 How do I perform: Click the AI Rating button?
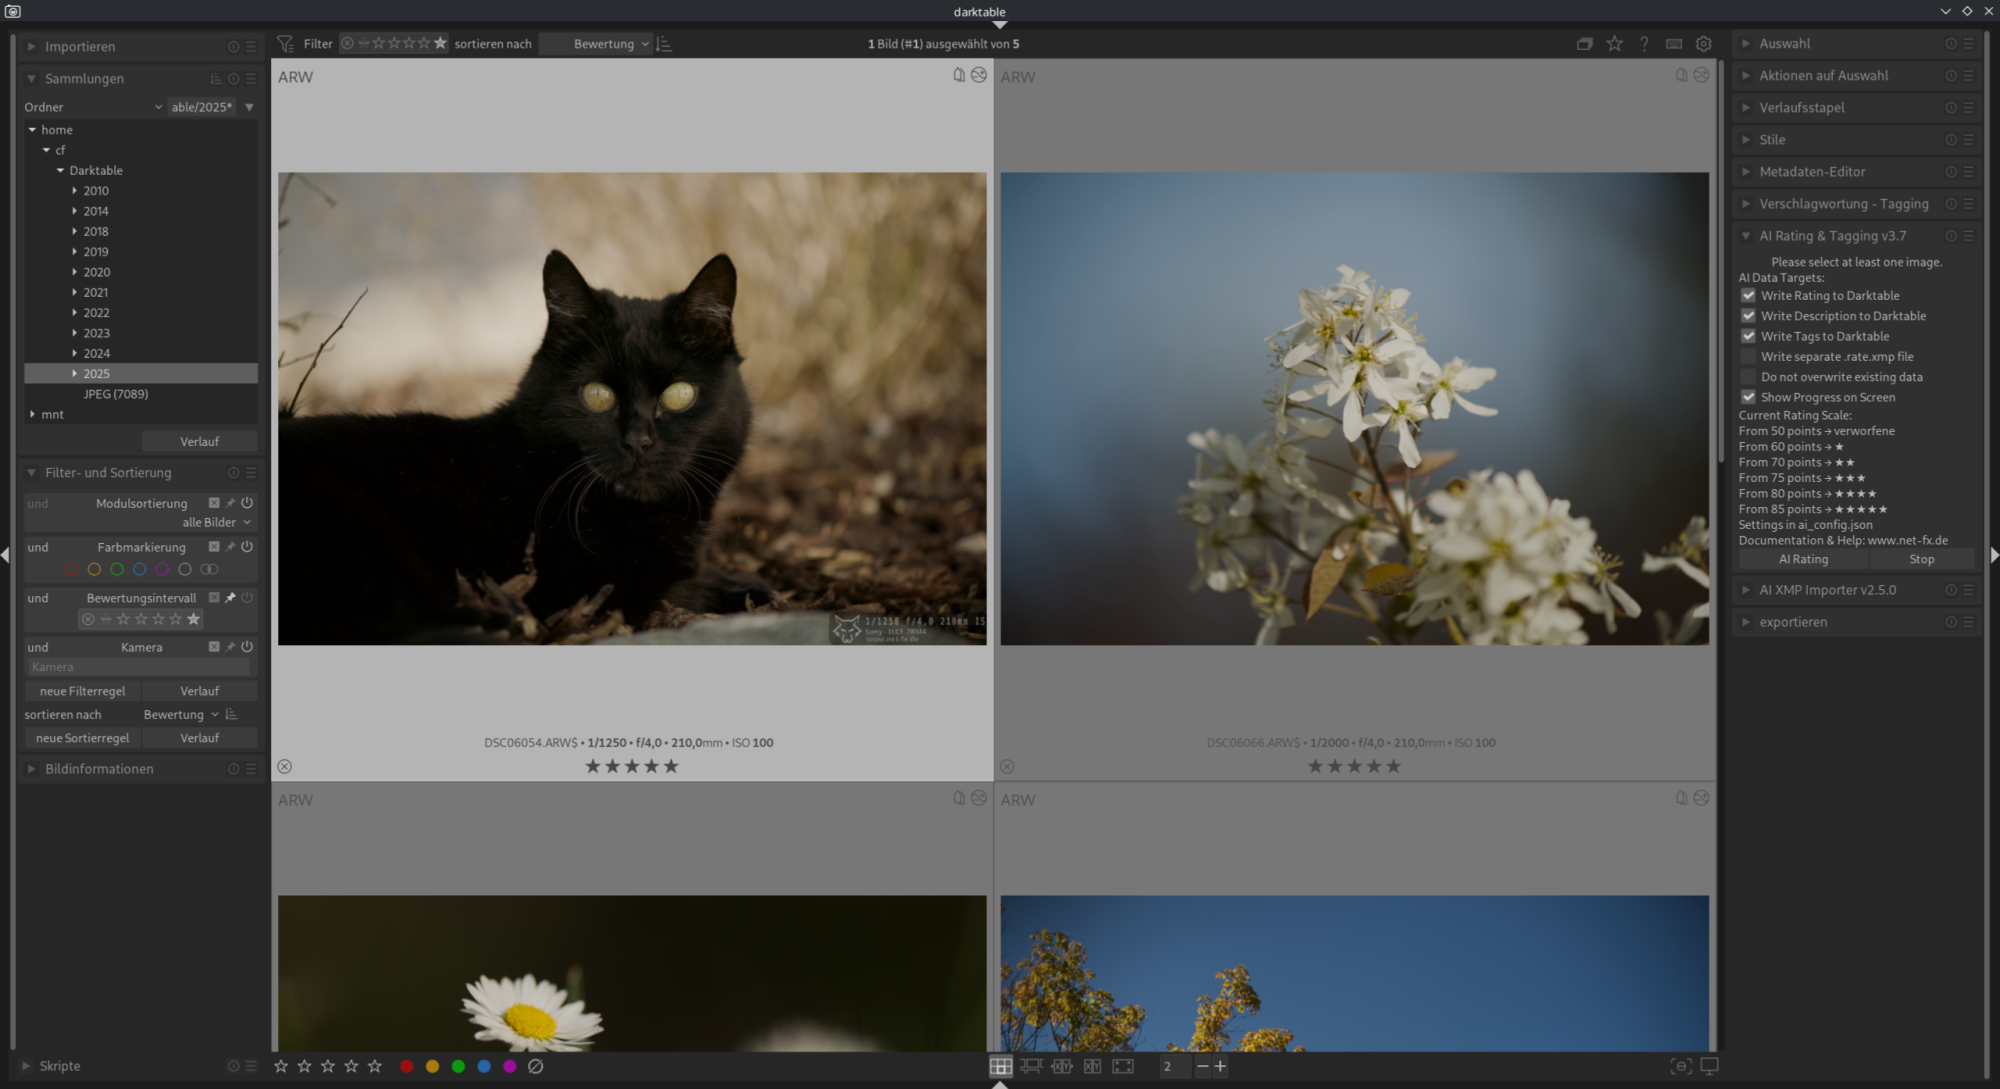tap(1803, 560)
